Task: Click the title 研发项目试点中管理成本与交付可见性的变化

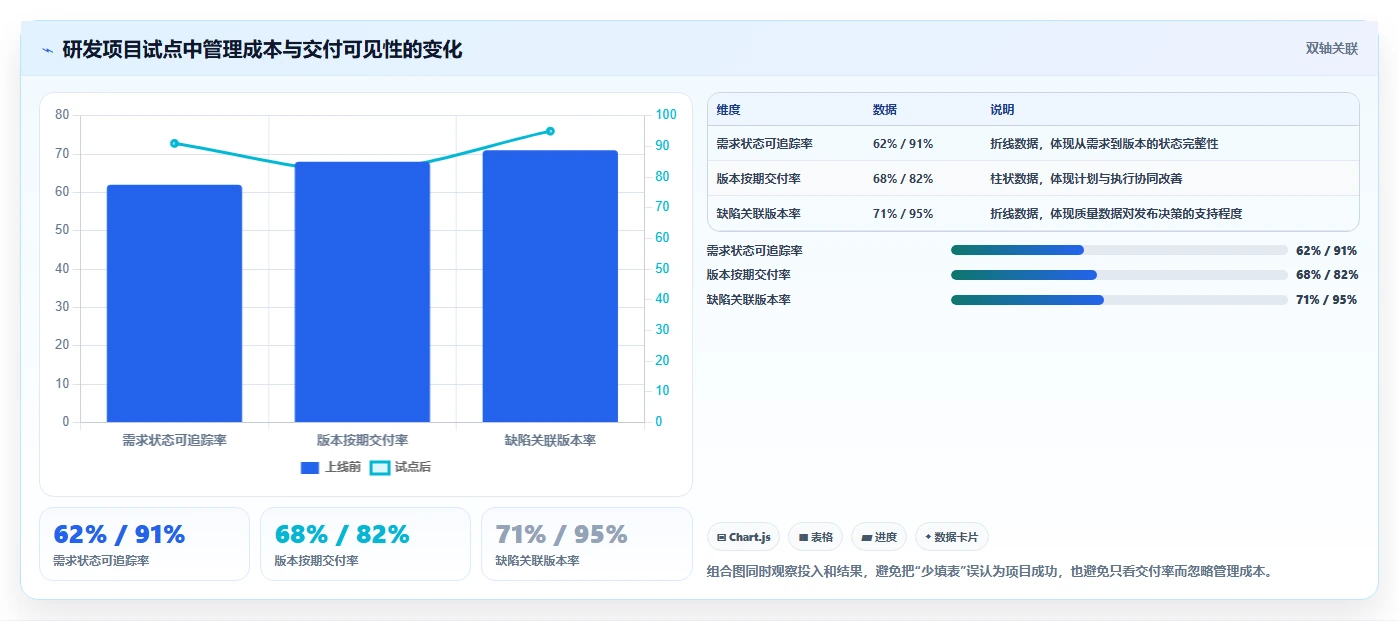Action: 262,50
